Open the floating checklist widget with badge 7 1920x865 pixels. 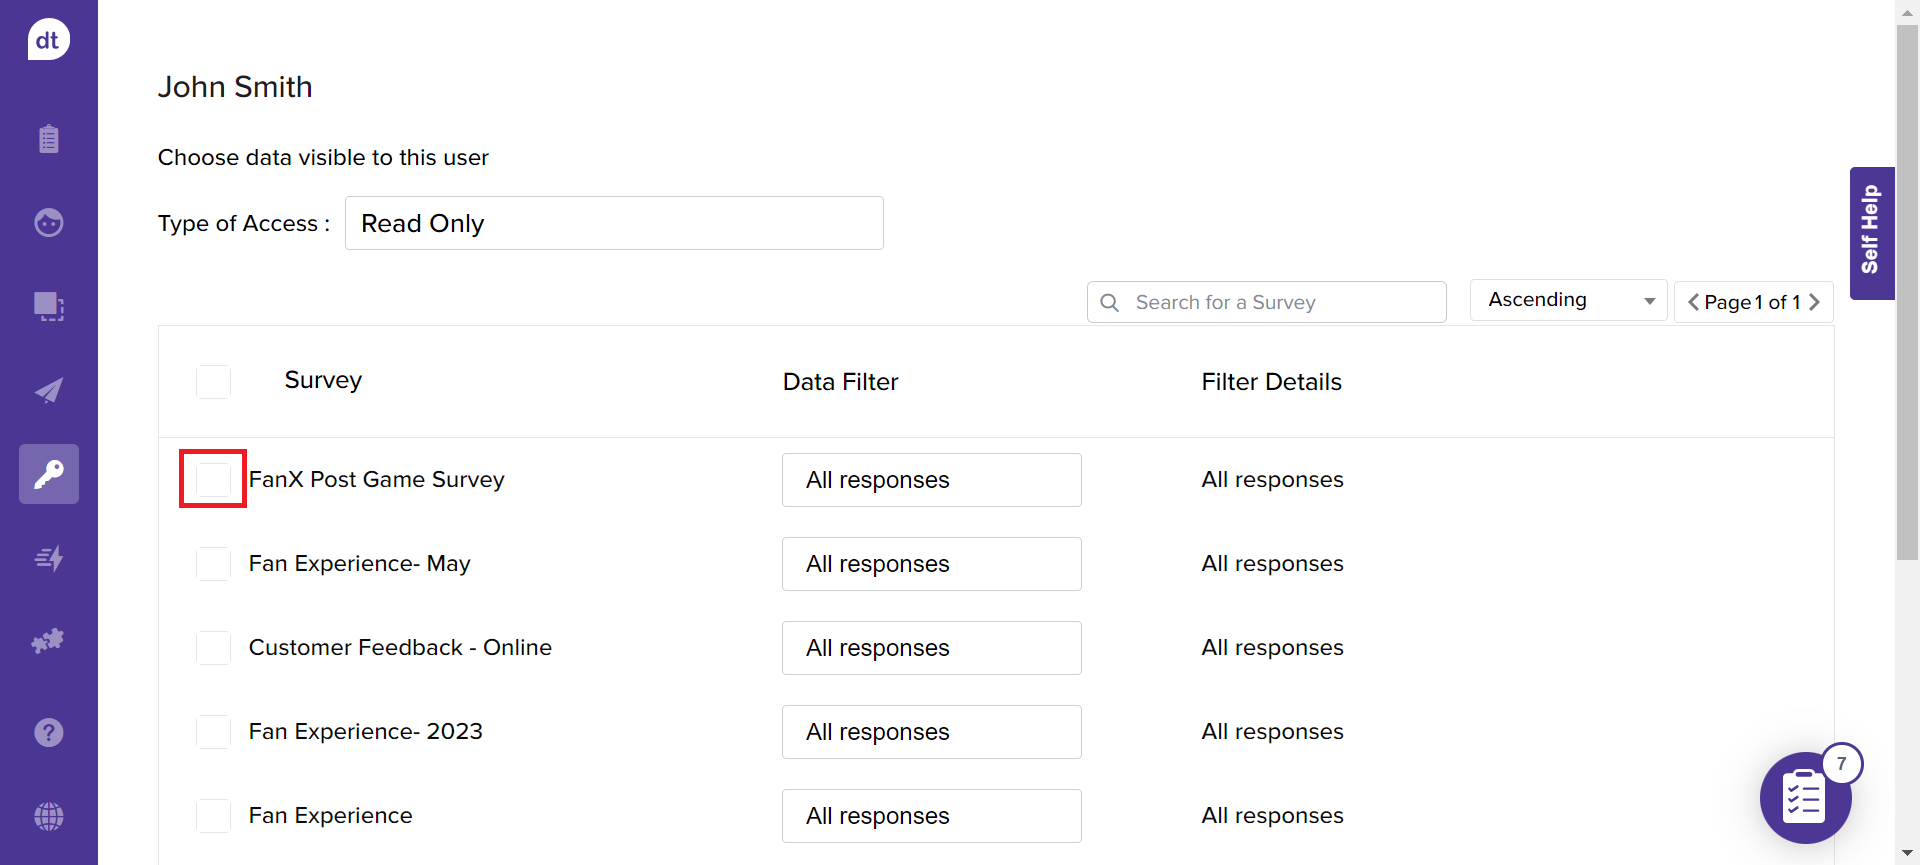[1805, 798]
